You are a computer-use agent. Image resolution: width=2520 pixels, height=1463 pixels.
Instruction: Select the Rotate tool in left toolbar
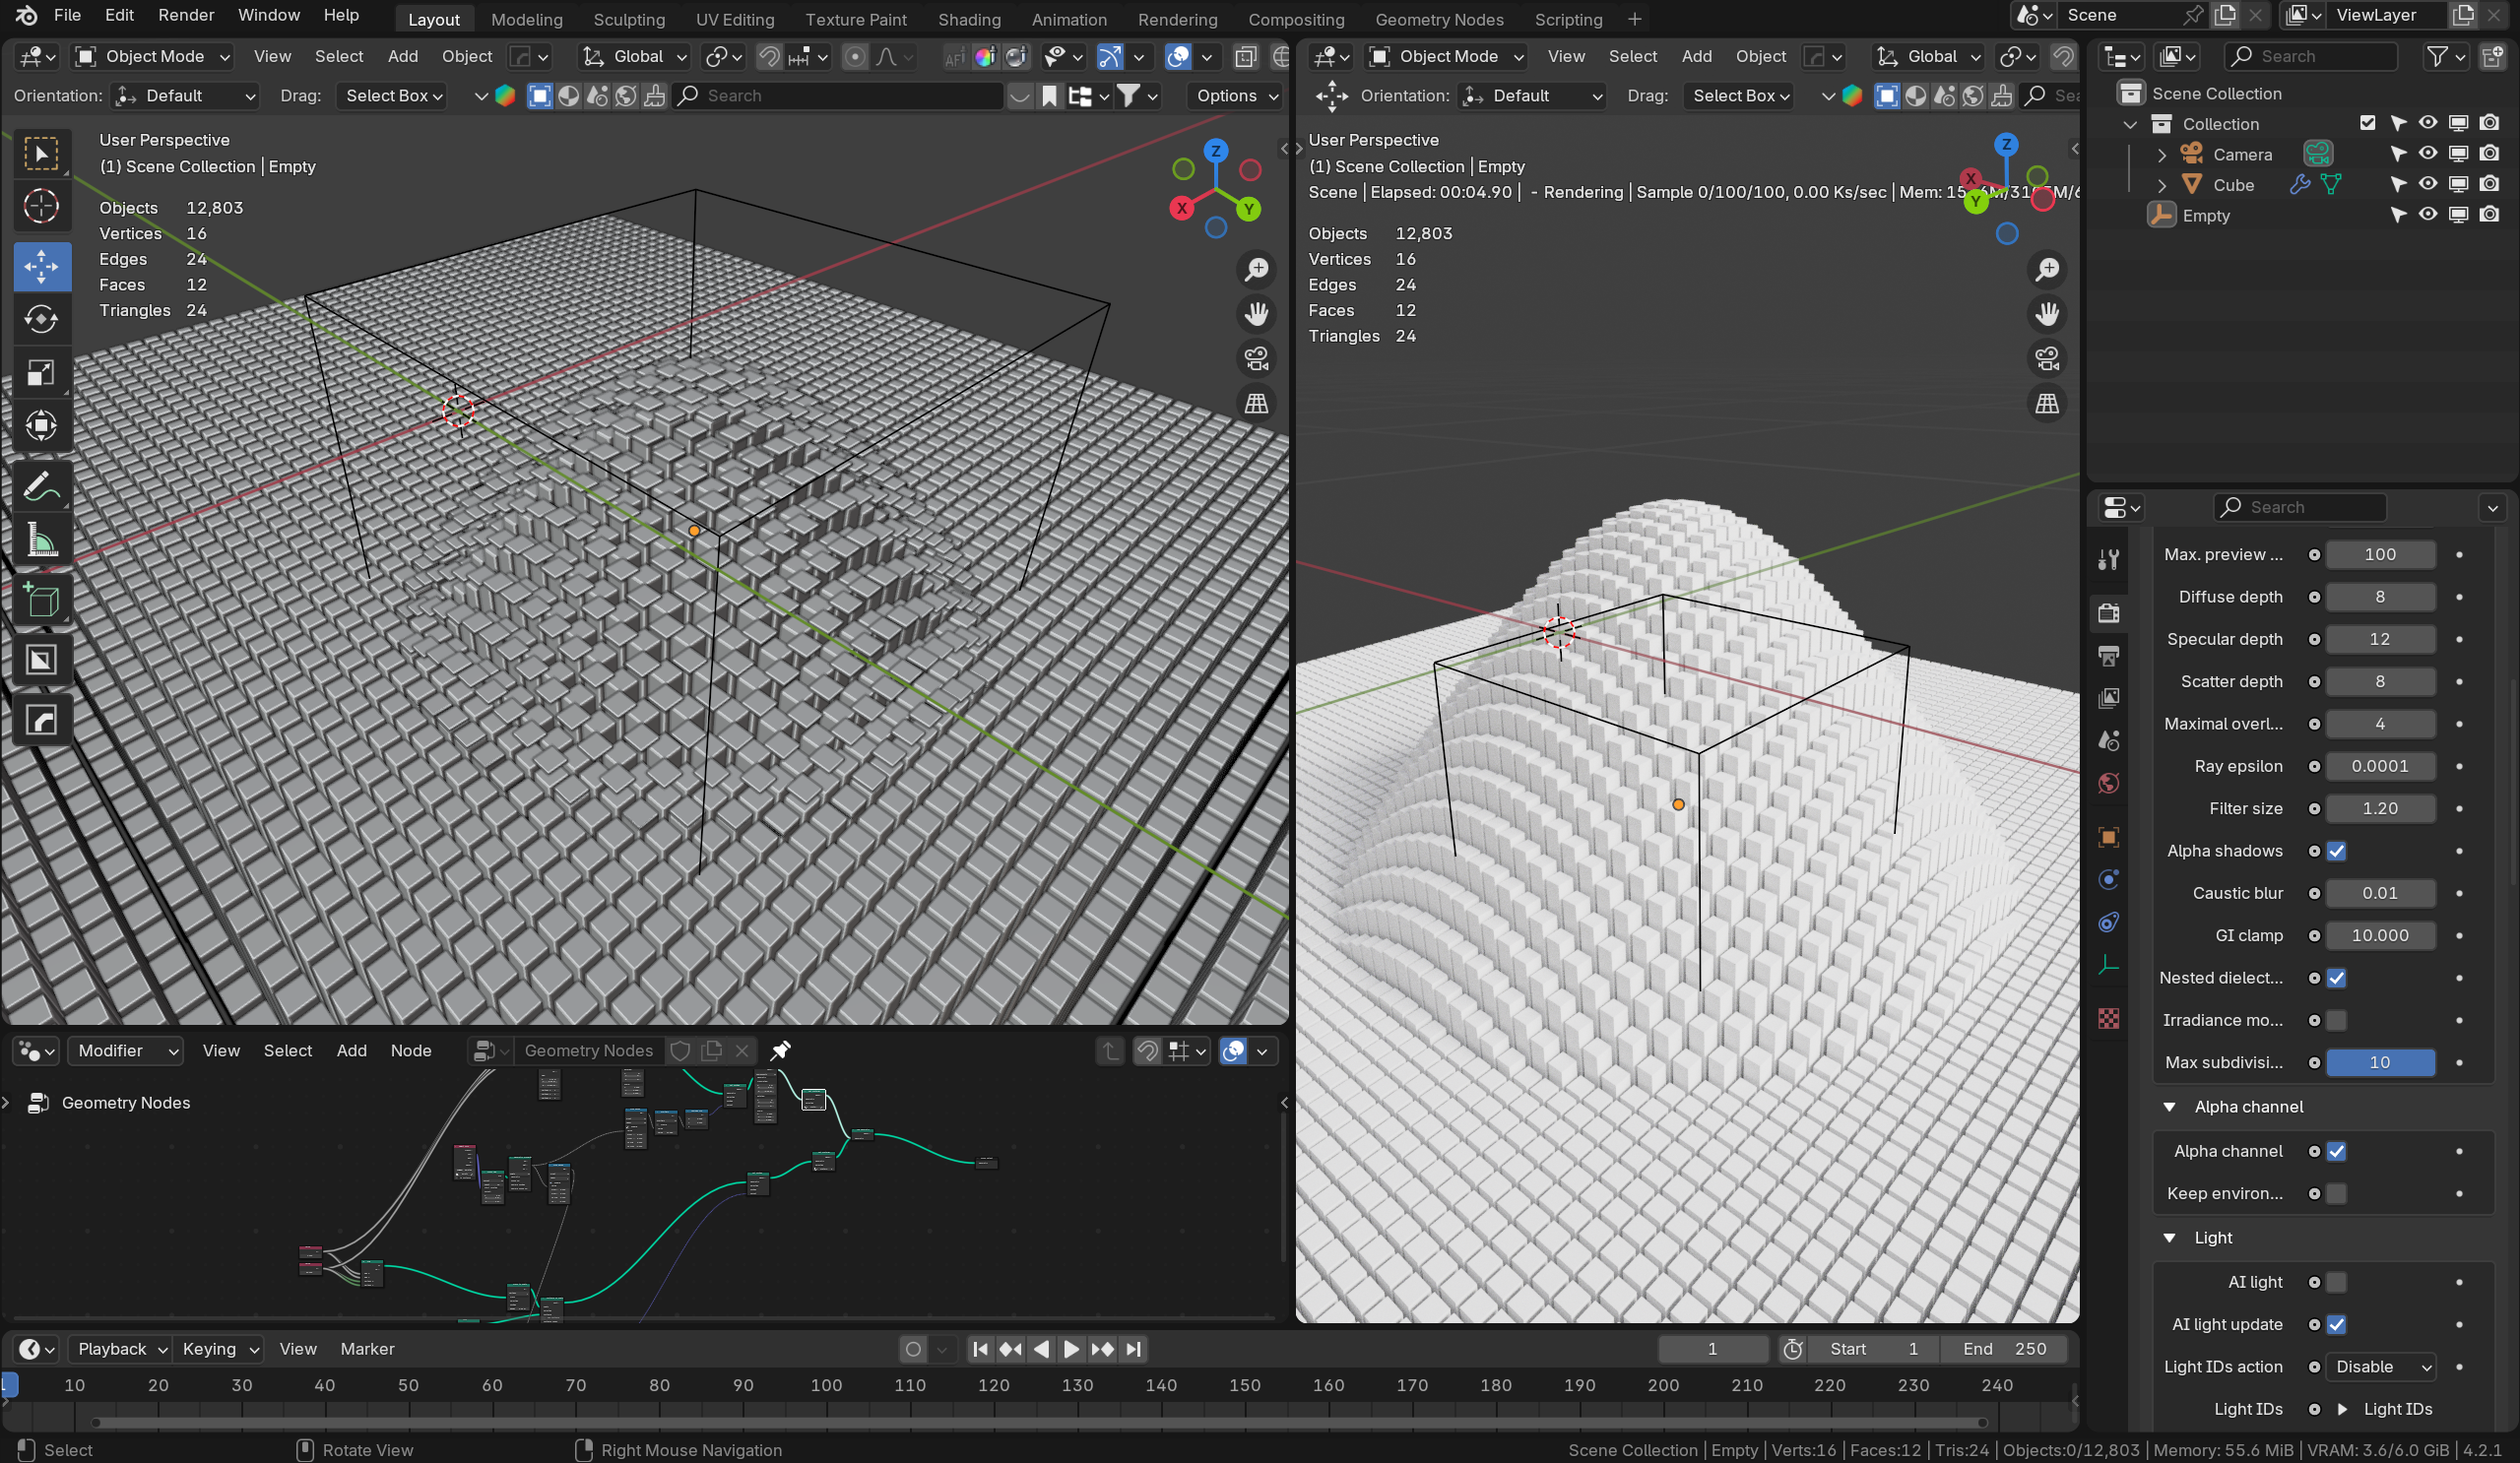coord(41,319)
